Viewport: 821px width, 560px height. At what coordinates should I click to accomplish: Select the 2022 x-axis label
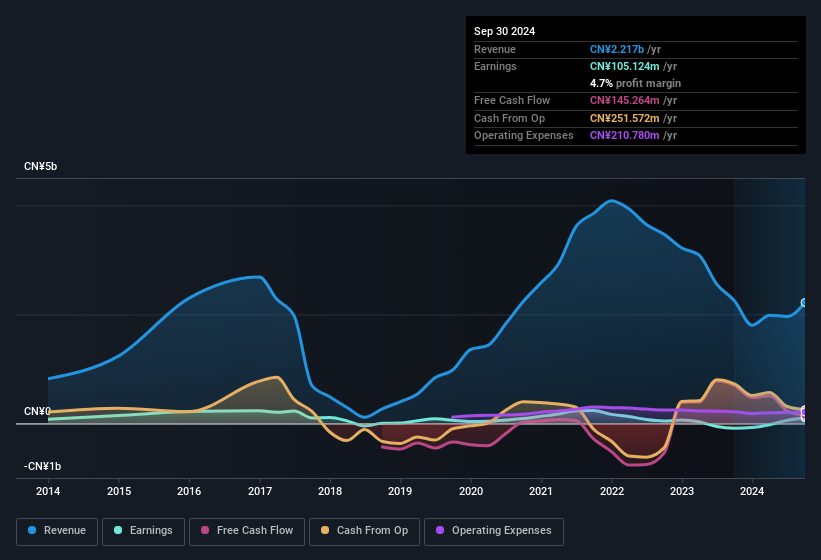612,491
